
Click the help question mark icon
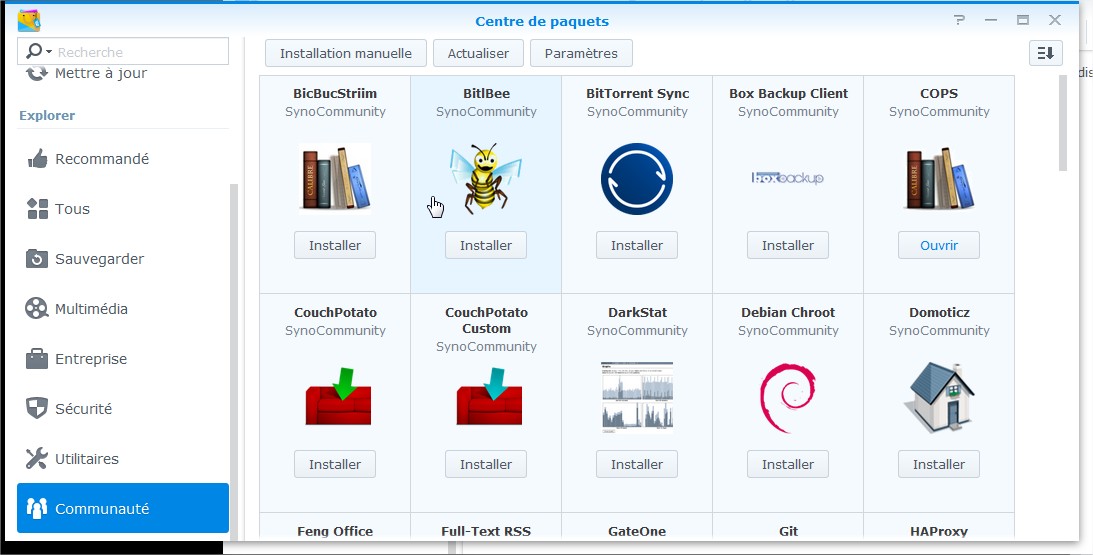click(960, 20)
